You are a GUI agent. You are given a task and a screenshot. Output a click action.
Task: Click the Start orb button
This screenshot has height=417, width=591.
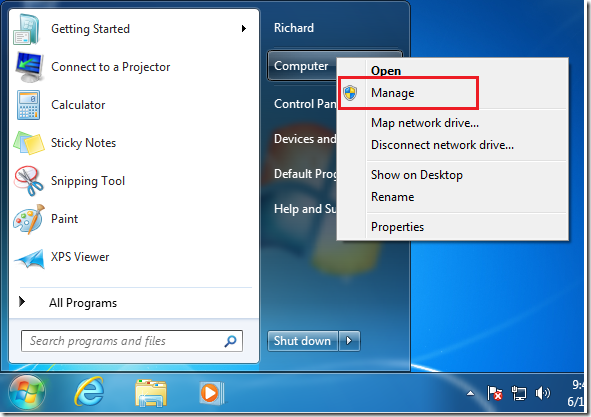tap(27, 392)
